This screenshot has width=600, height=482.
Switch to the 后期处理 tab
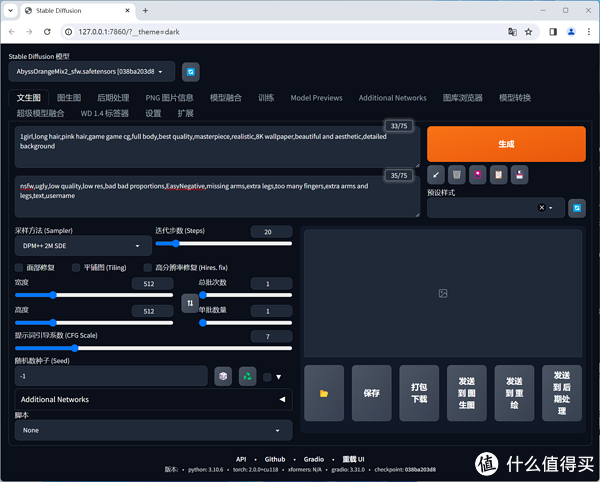coord(113,98)
